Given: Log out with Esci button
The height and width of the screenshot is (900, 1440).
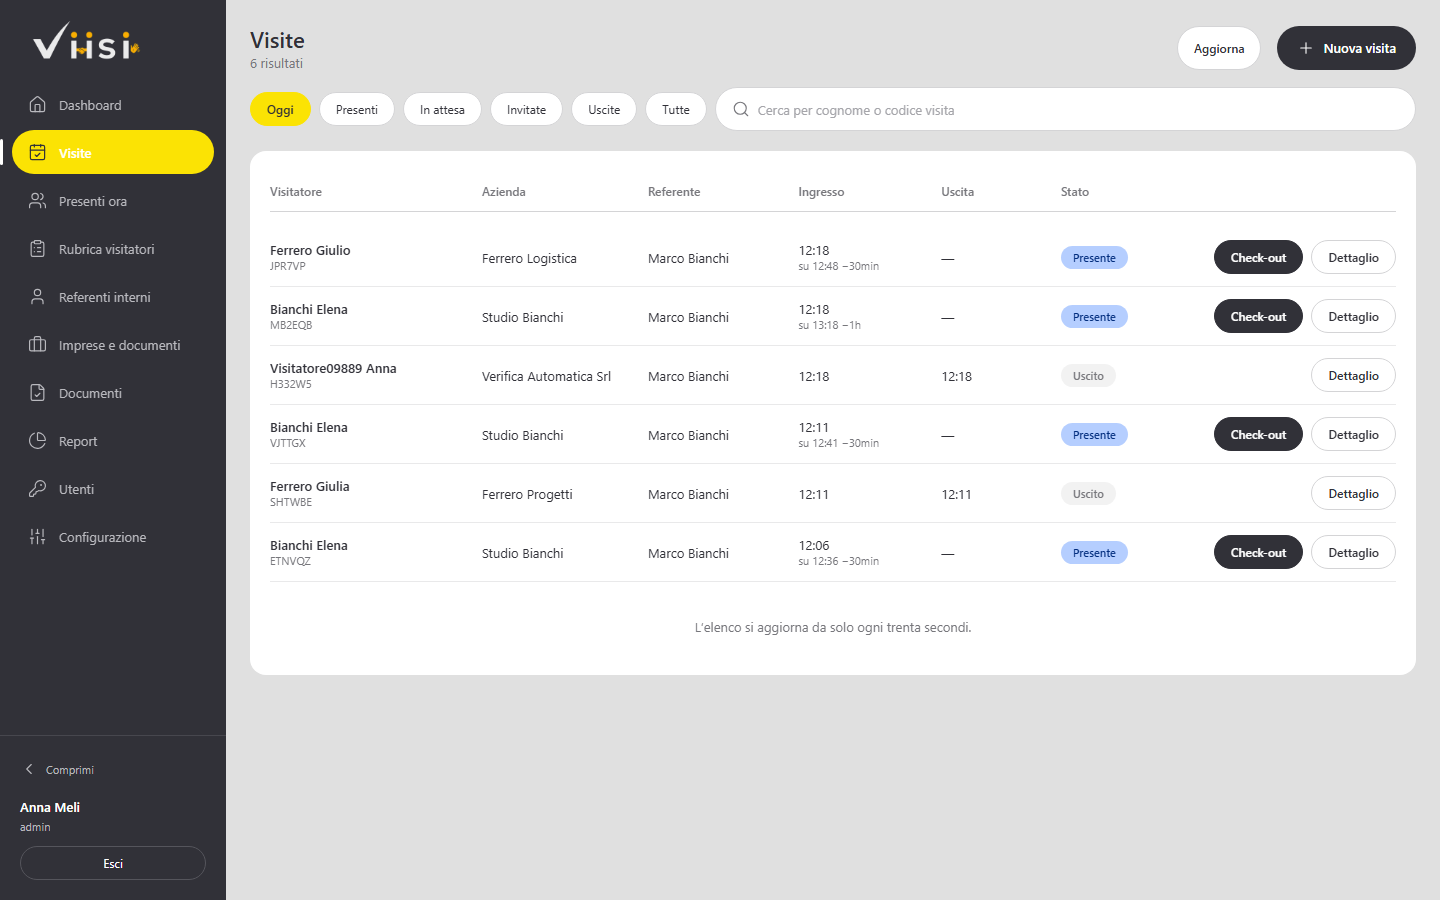Looking at the screenshot, I should [x=113, y=863].
